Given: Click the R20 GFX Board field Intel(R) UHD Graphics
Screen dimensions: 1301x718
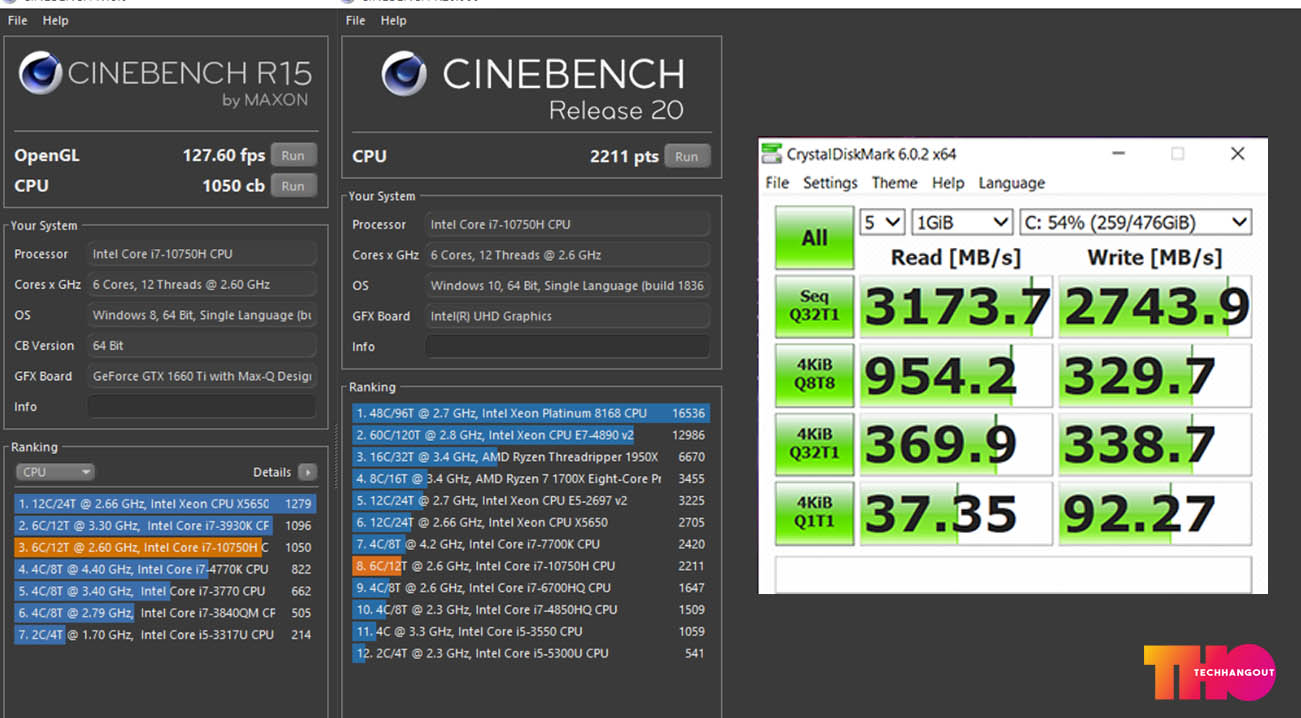Looking at the screenshot, I should 568,316.
